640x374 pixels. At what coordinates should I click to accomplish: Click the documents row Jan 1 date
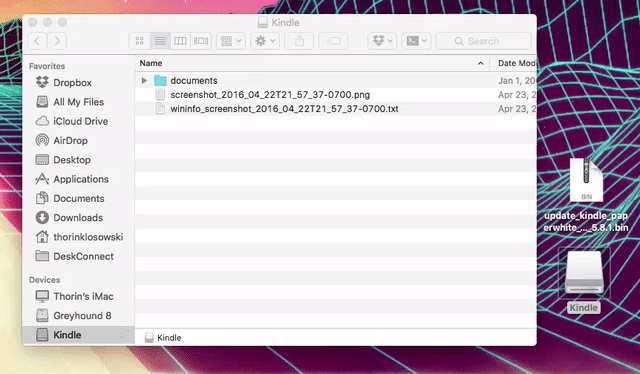517,81
